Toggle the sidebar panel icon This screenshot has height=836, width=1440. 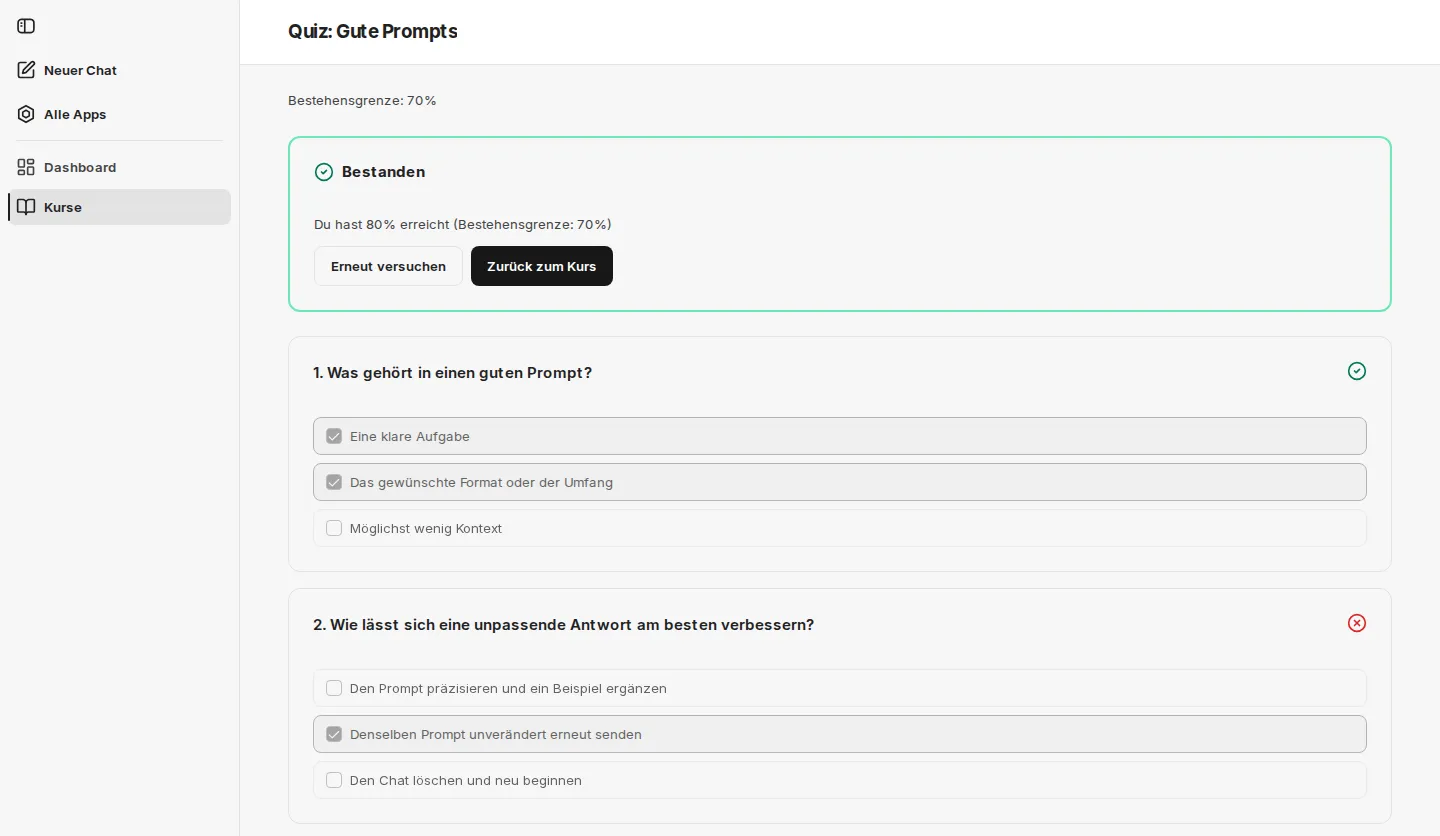pyautogui.click(x=26, y=26)
